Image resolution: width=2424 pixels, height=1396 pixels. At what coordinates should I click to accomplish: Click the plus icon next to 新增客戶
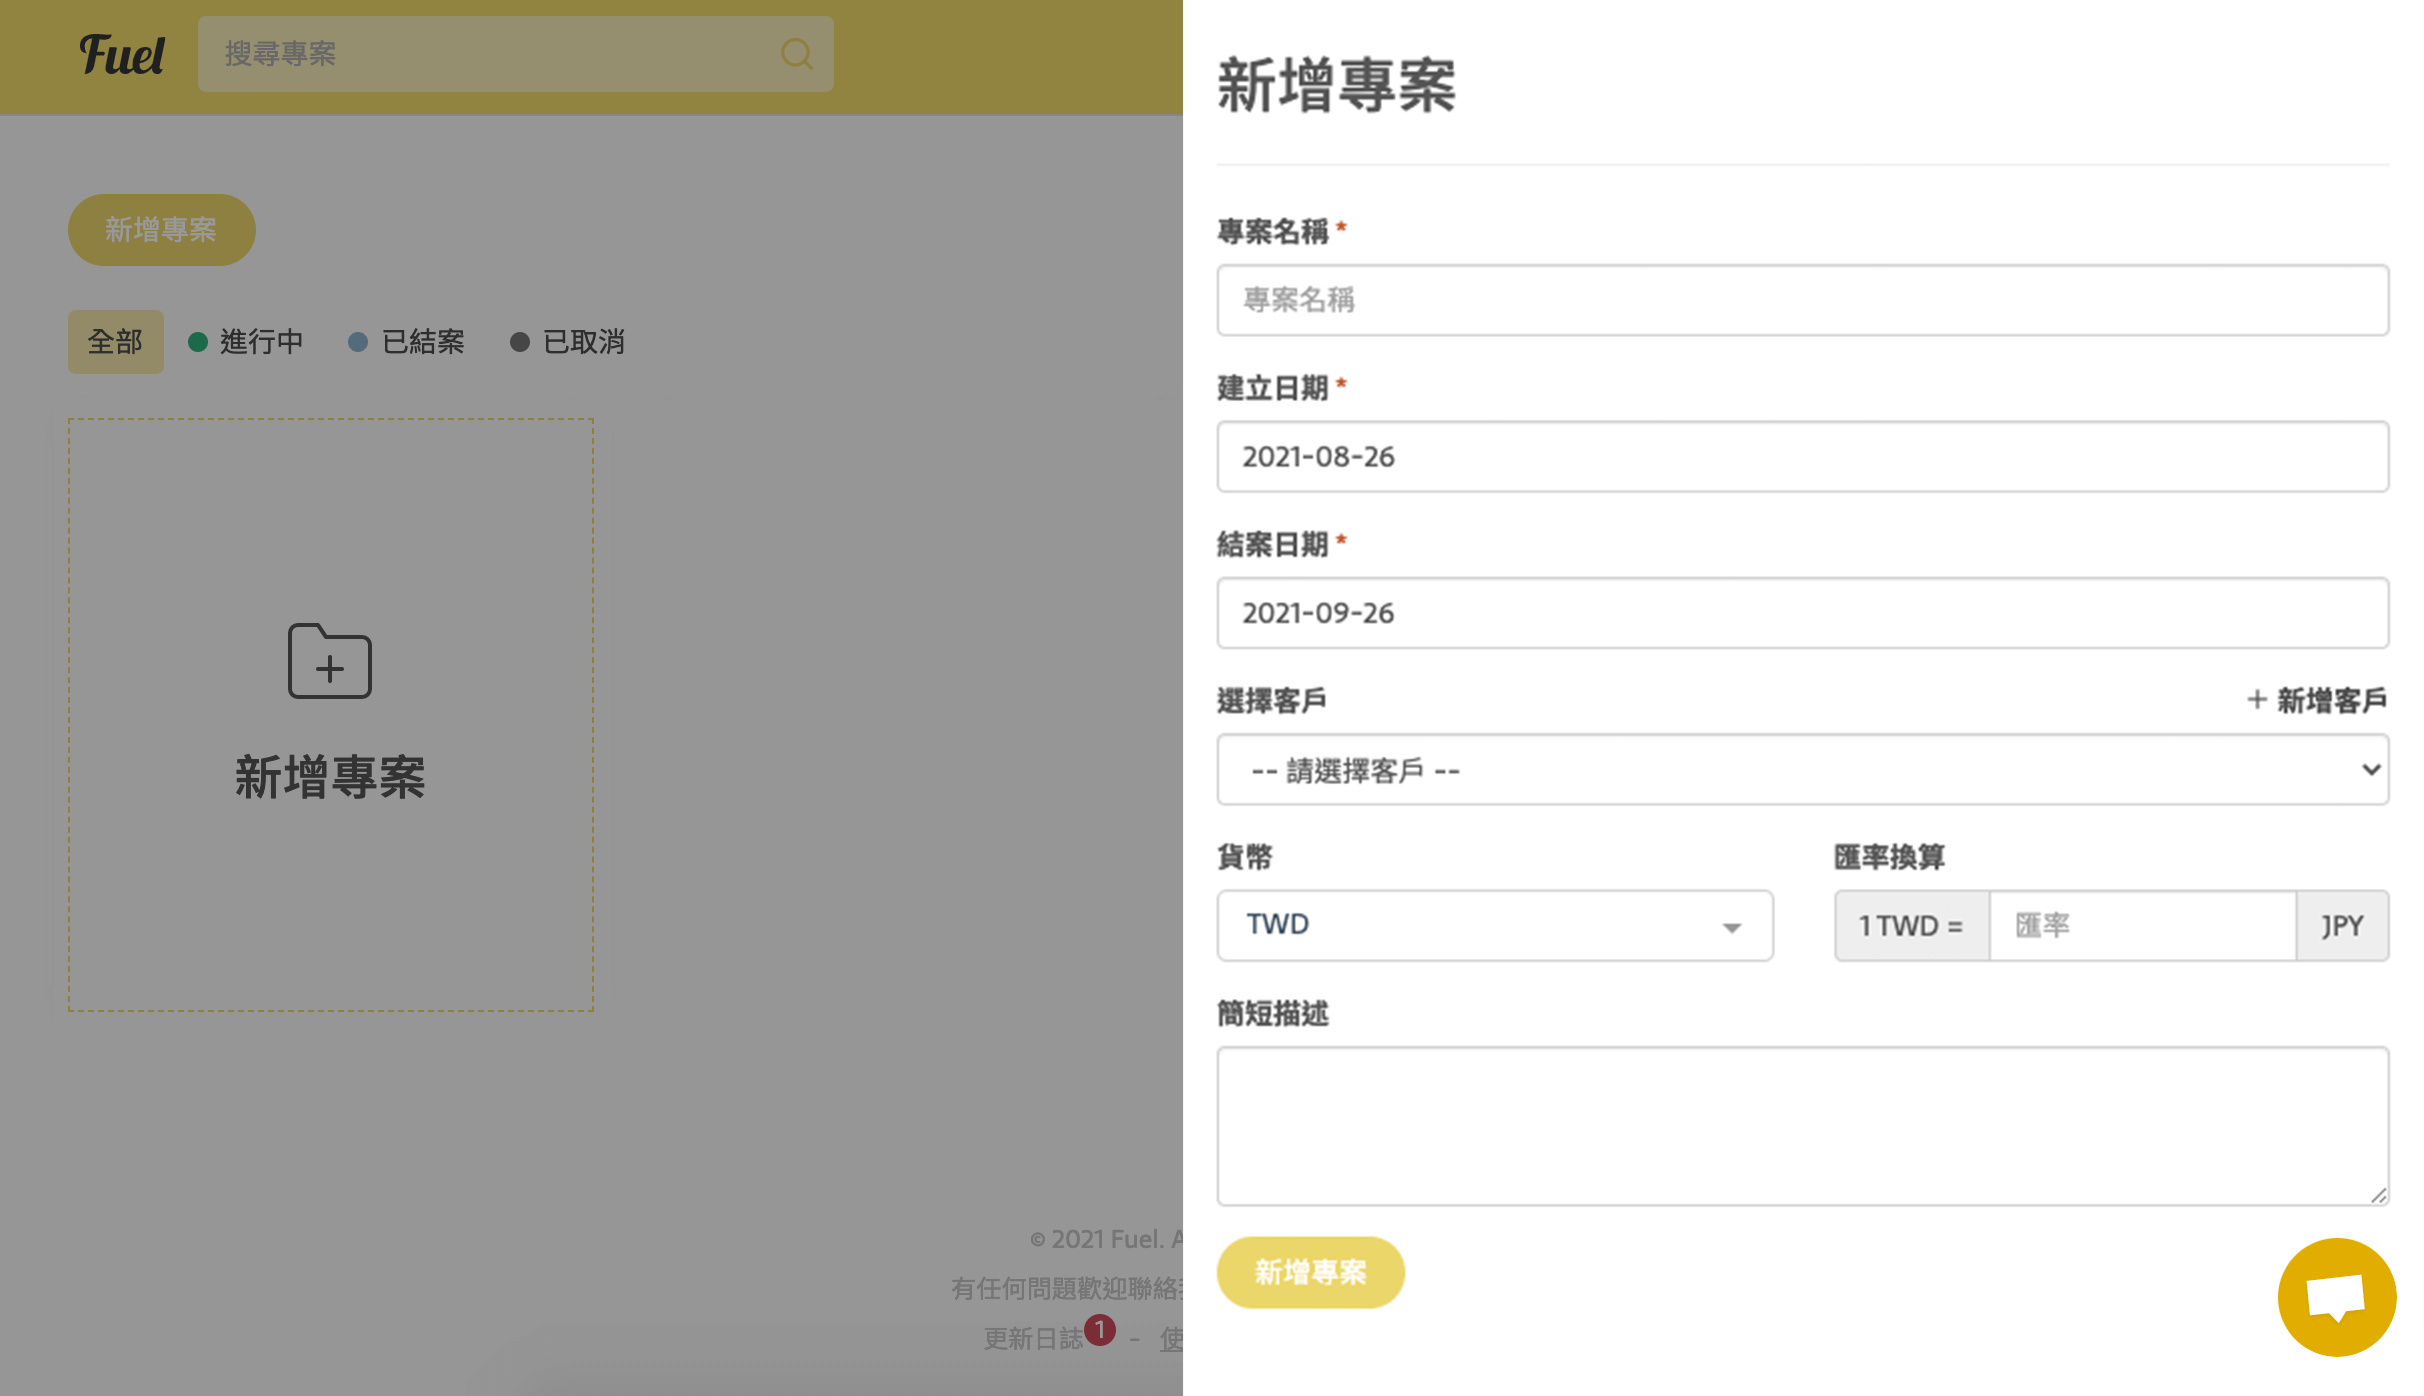2259,699
